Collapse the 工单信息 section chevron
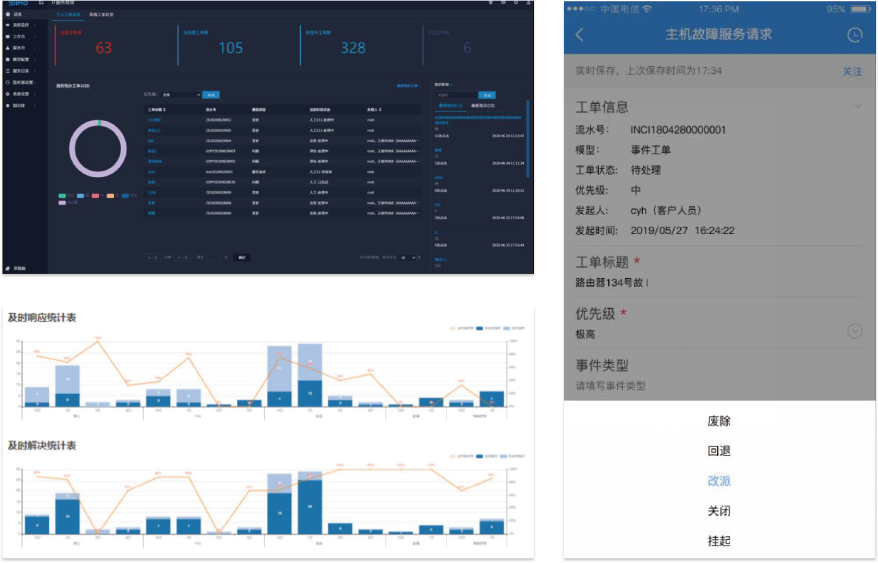This screenshot has height=563, width=878. click(x=856, y=106)
